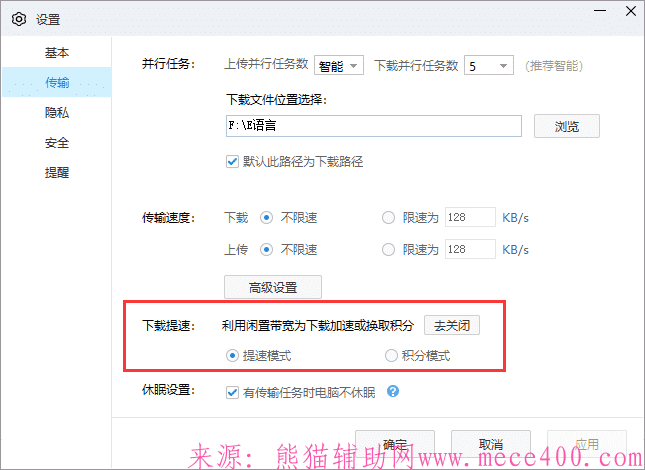Click 去关闭 button for download acceleration
The height and width of the screenshot is (470, 645).
coord(452,325)
